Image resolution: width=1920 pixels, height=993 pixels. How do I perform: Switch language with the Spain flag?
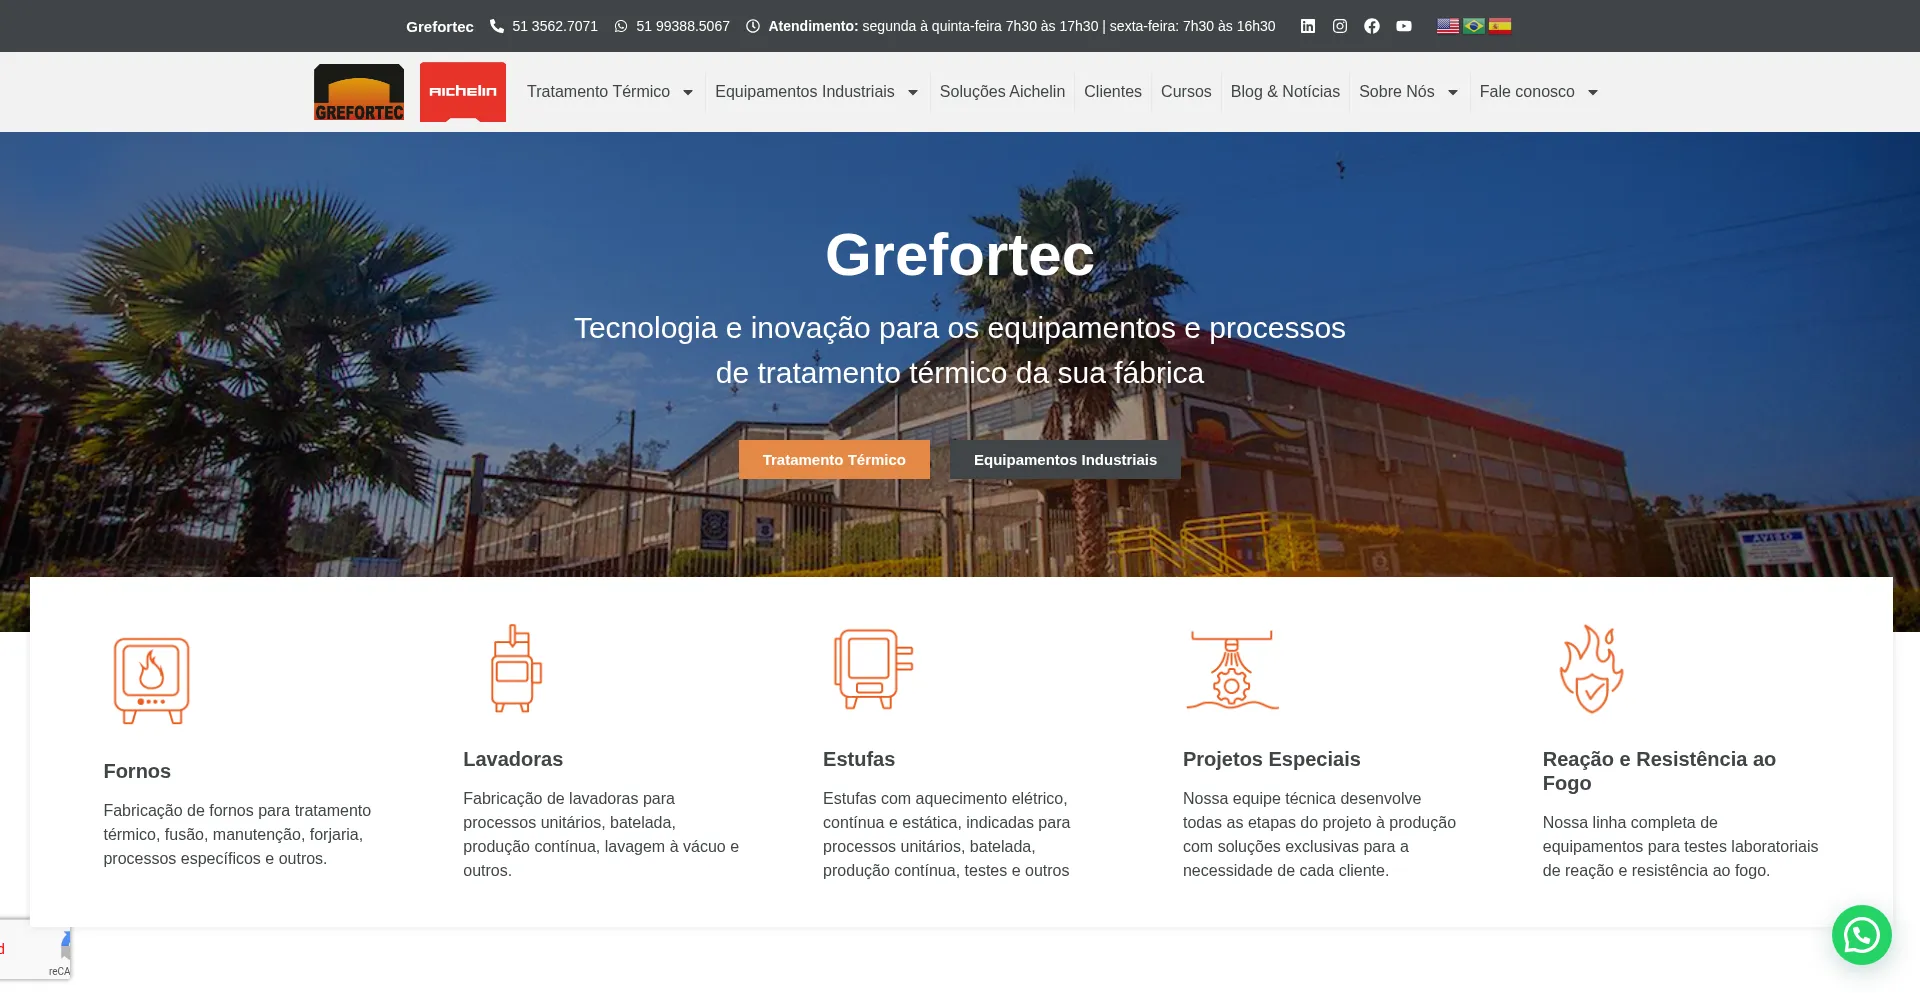1500,26
